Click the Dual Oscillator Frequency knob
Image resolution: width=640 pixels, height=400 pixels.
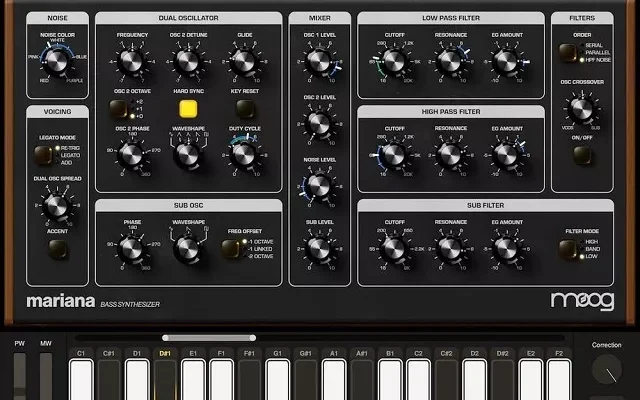tap(132, 63)
